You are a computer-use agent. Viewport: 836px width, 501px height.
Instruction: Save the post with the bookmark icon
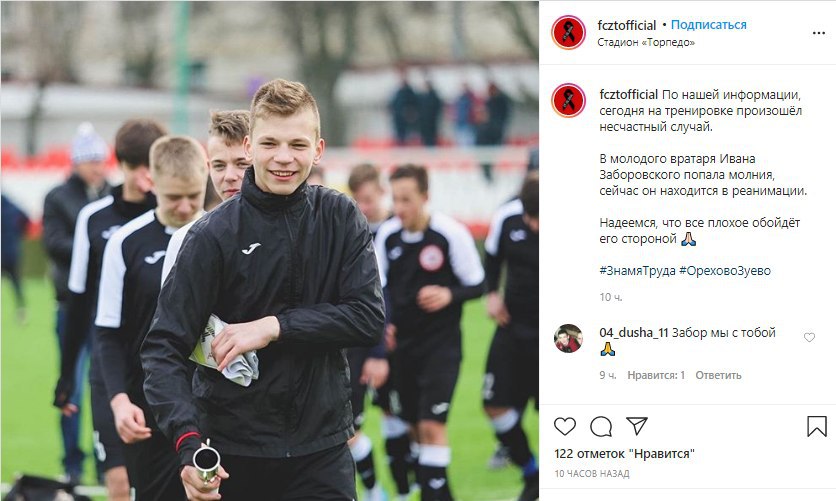coord(816,426)
